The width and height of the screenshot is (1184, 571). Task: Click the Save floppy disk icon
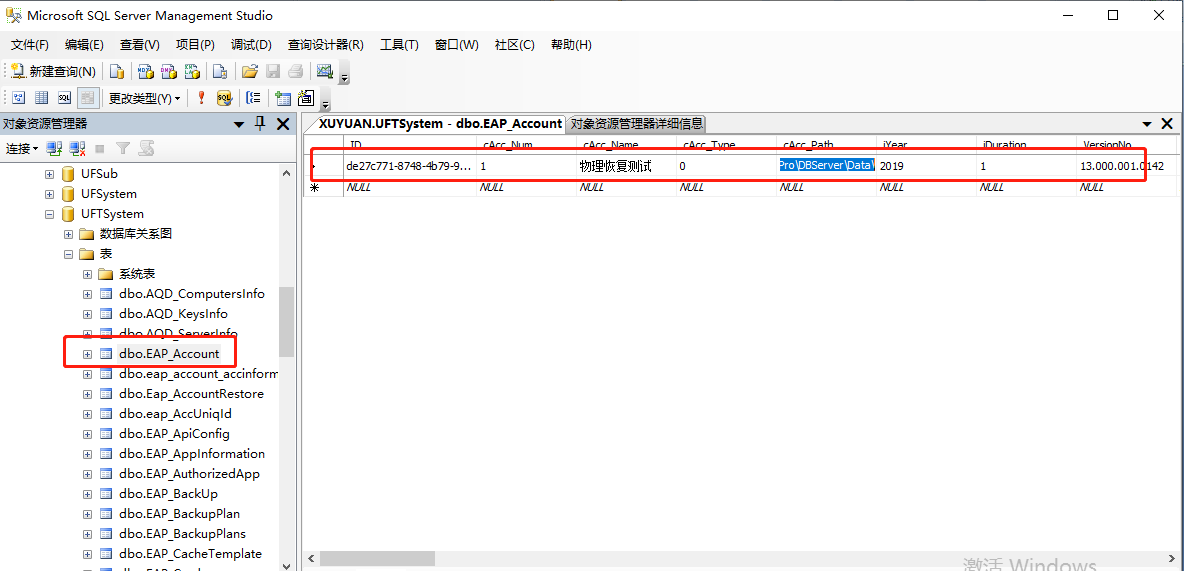[273, 72]
